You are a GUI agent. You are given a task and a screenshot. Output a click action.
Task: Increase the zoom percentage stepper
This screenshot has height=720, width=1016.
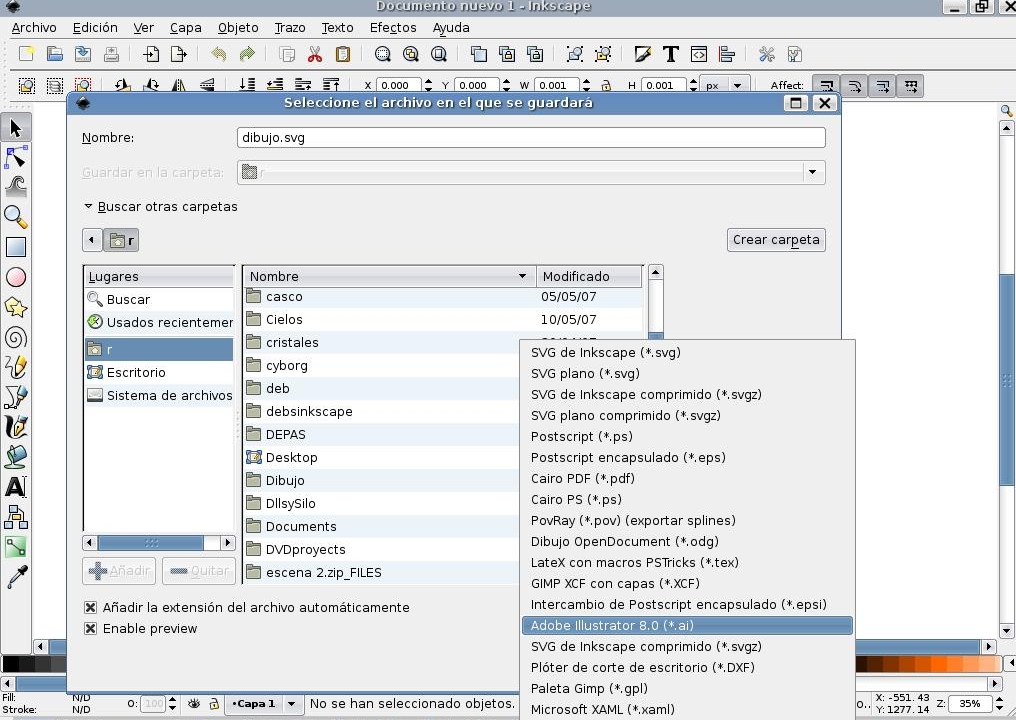tap(999, 699)
